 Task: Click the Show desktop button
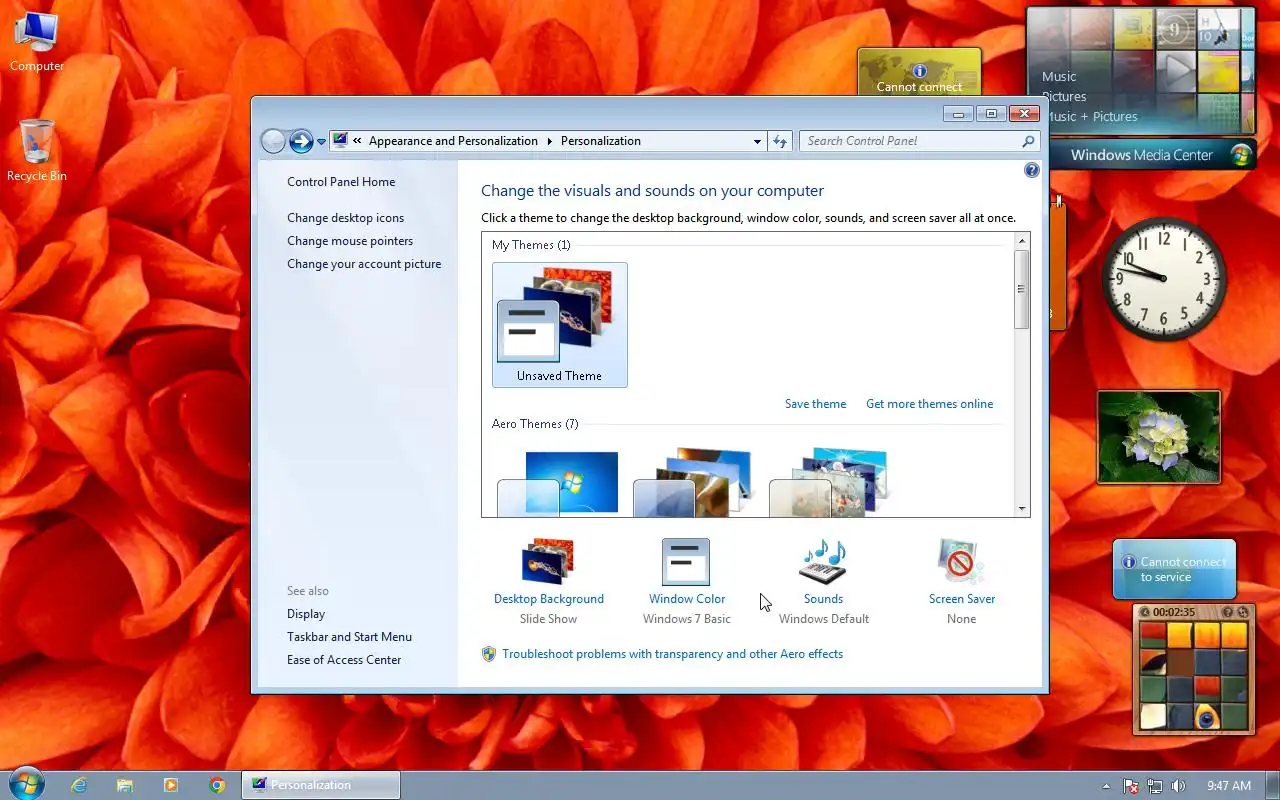(x=1272, y=786)
